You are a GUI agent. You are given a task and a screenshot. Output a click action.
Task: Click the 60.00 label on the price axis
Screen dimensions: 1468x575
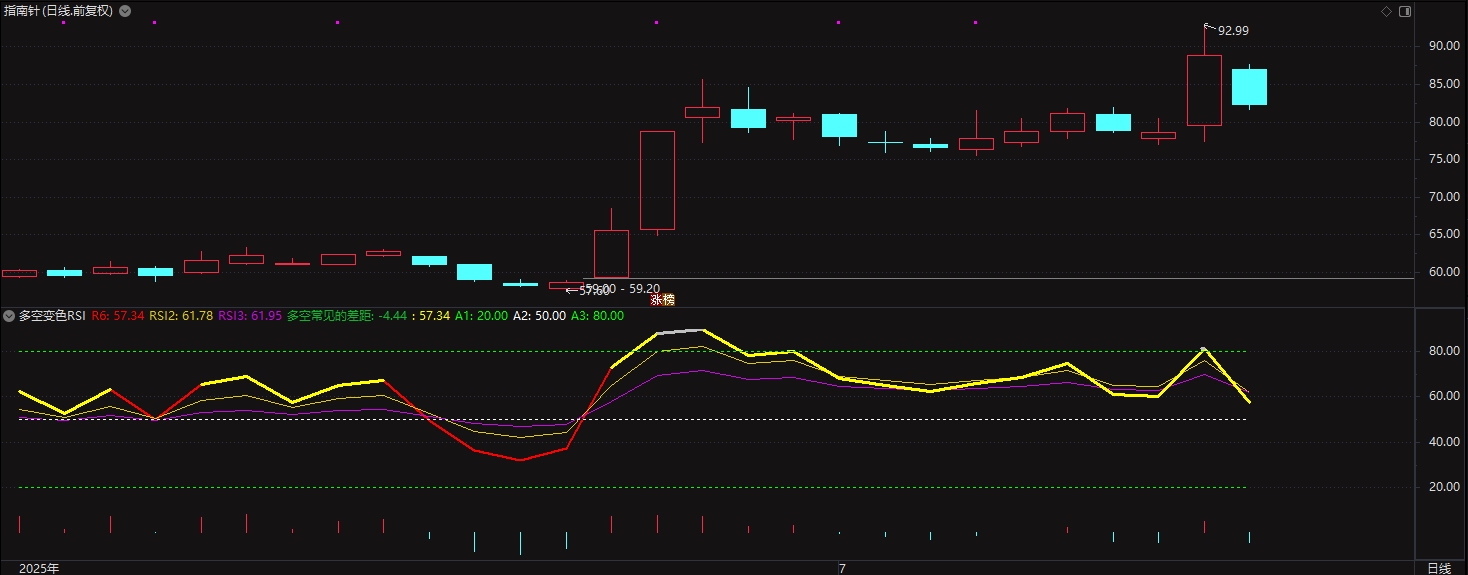coord(1442,272)
